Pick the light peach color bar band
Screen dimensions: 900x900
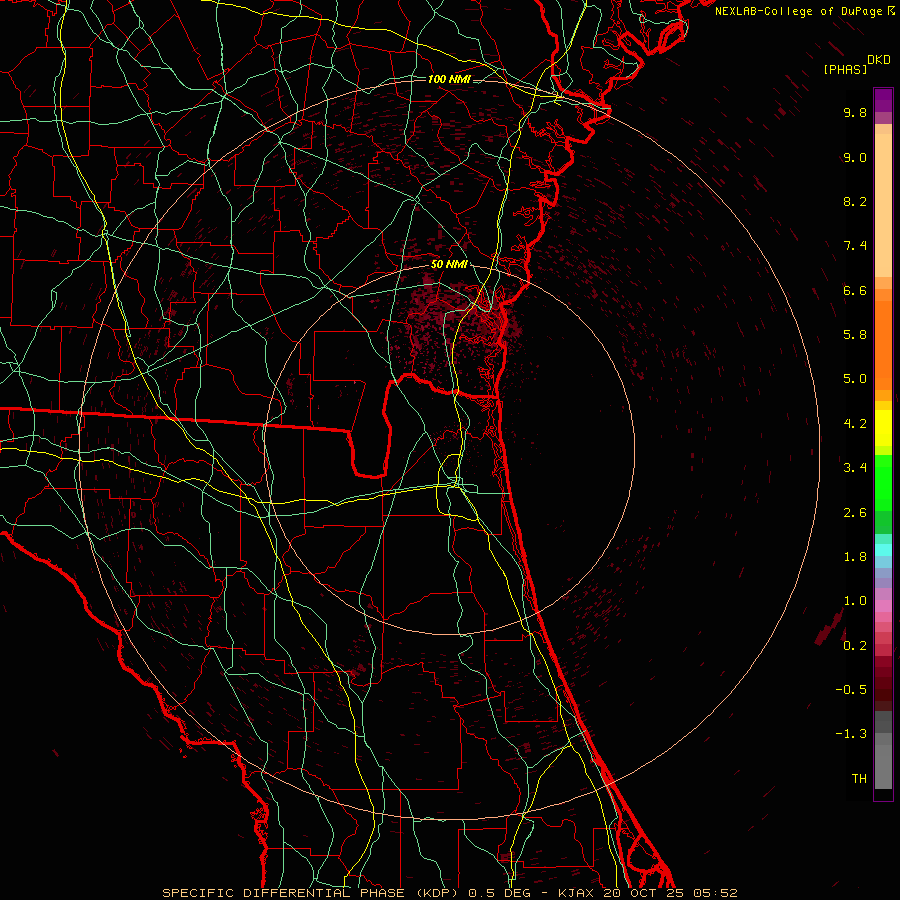883,205
